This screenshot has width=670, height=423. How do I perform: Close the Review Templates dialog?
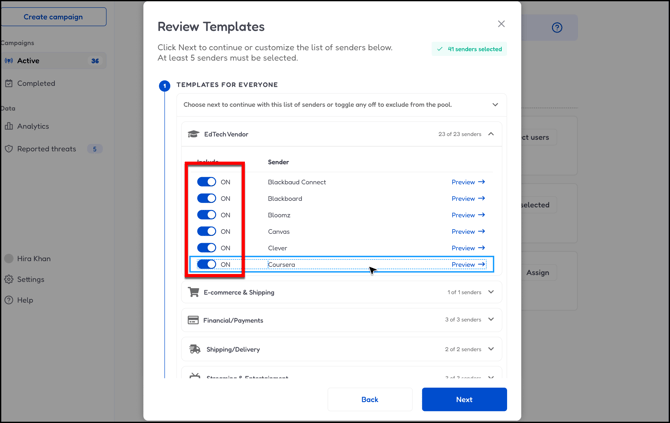point(501,24)
